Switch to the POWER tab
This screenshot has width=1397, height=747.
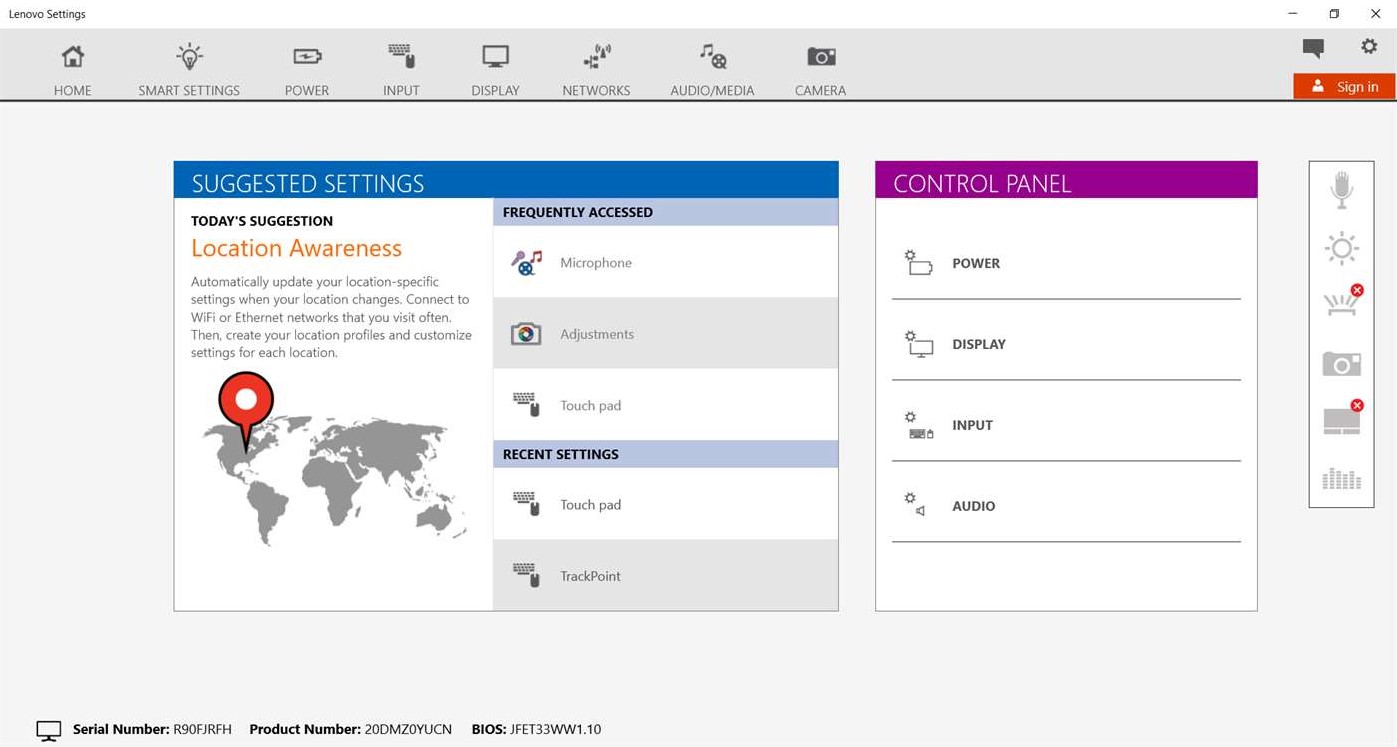307,70
